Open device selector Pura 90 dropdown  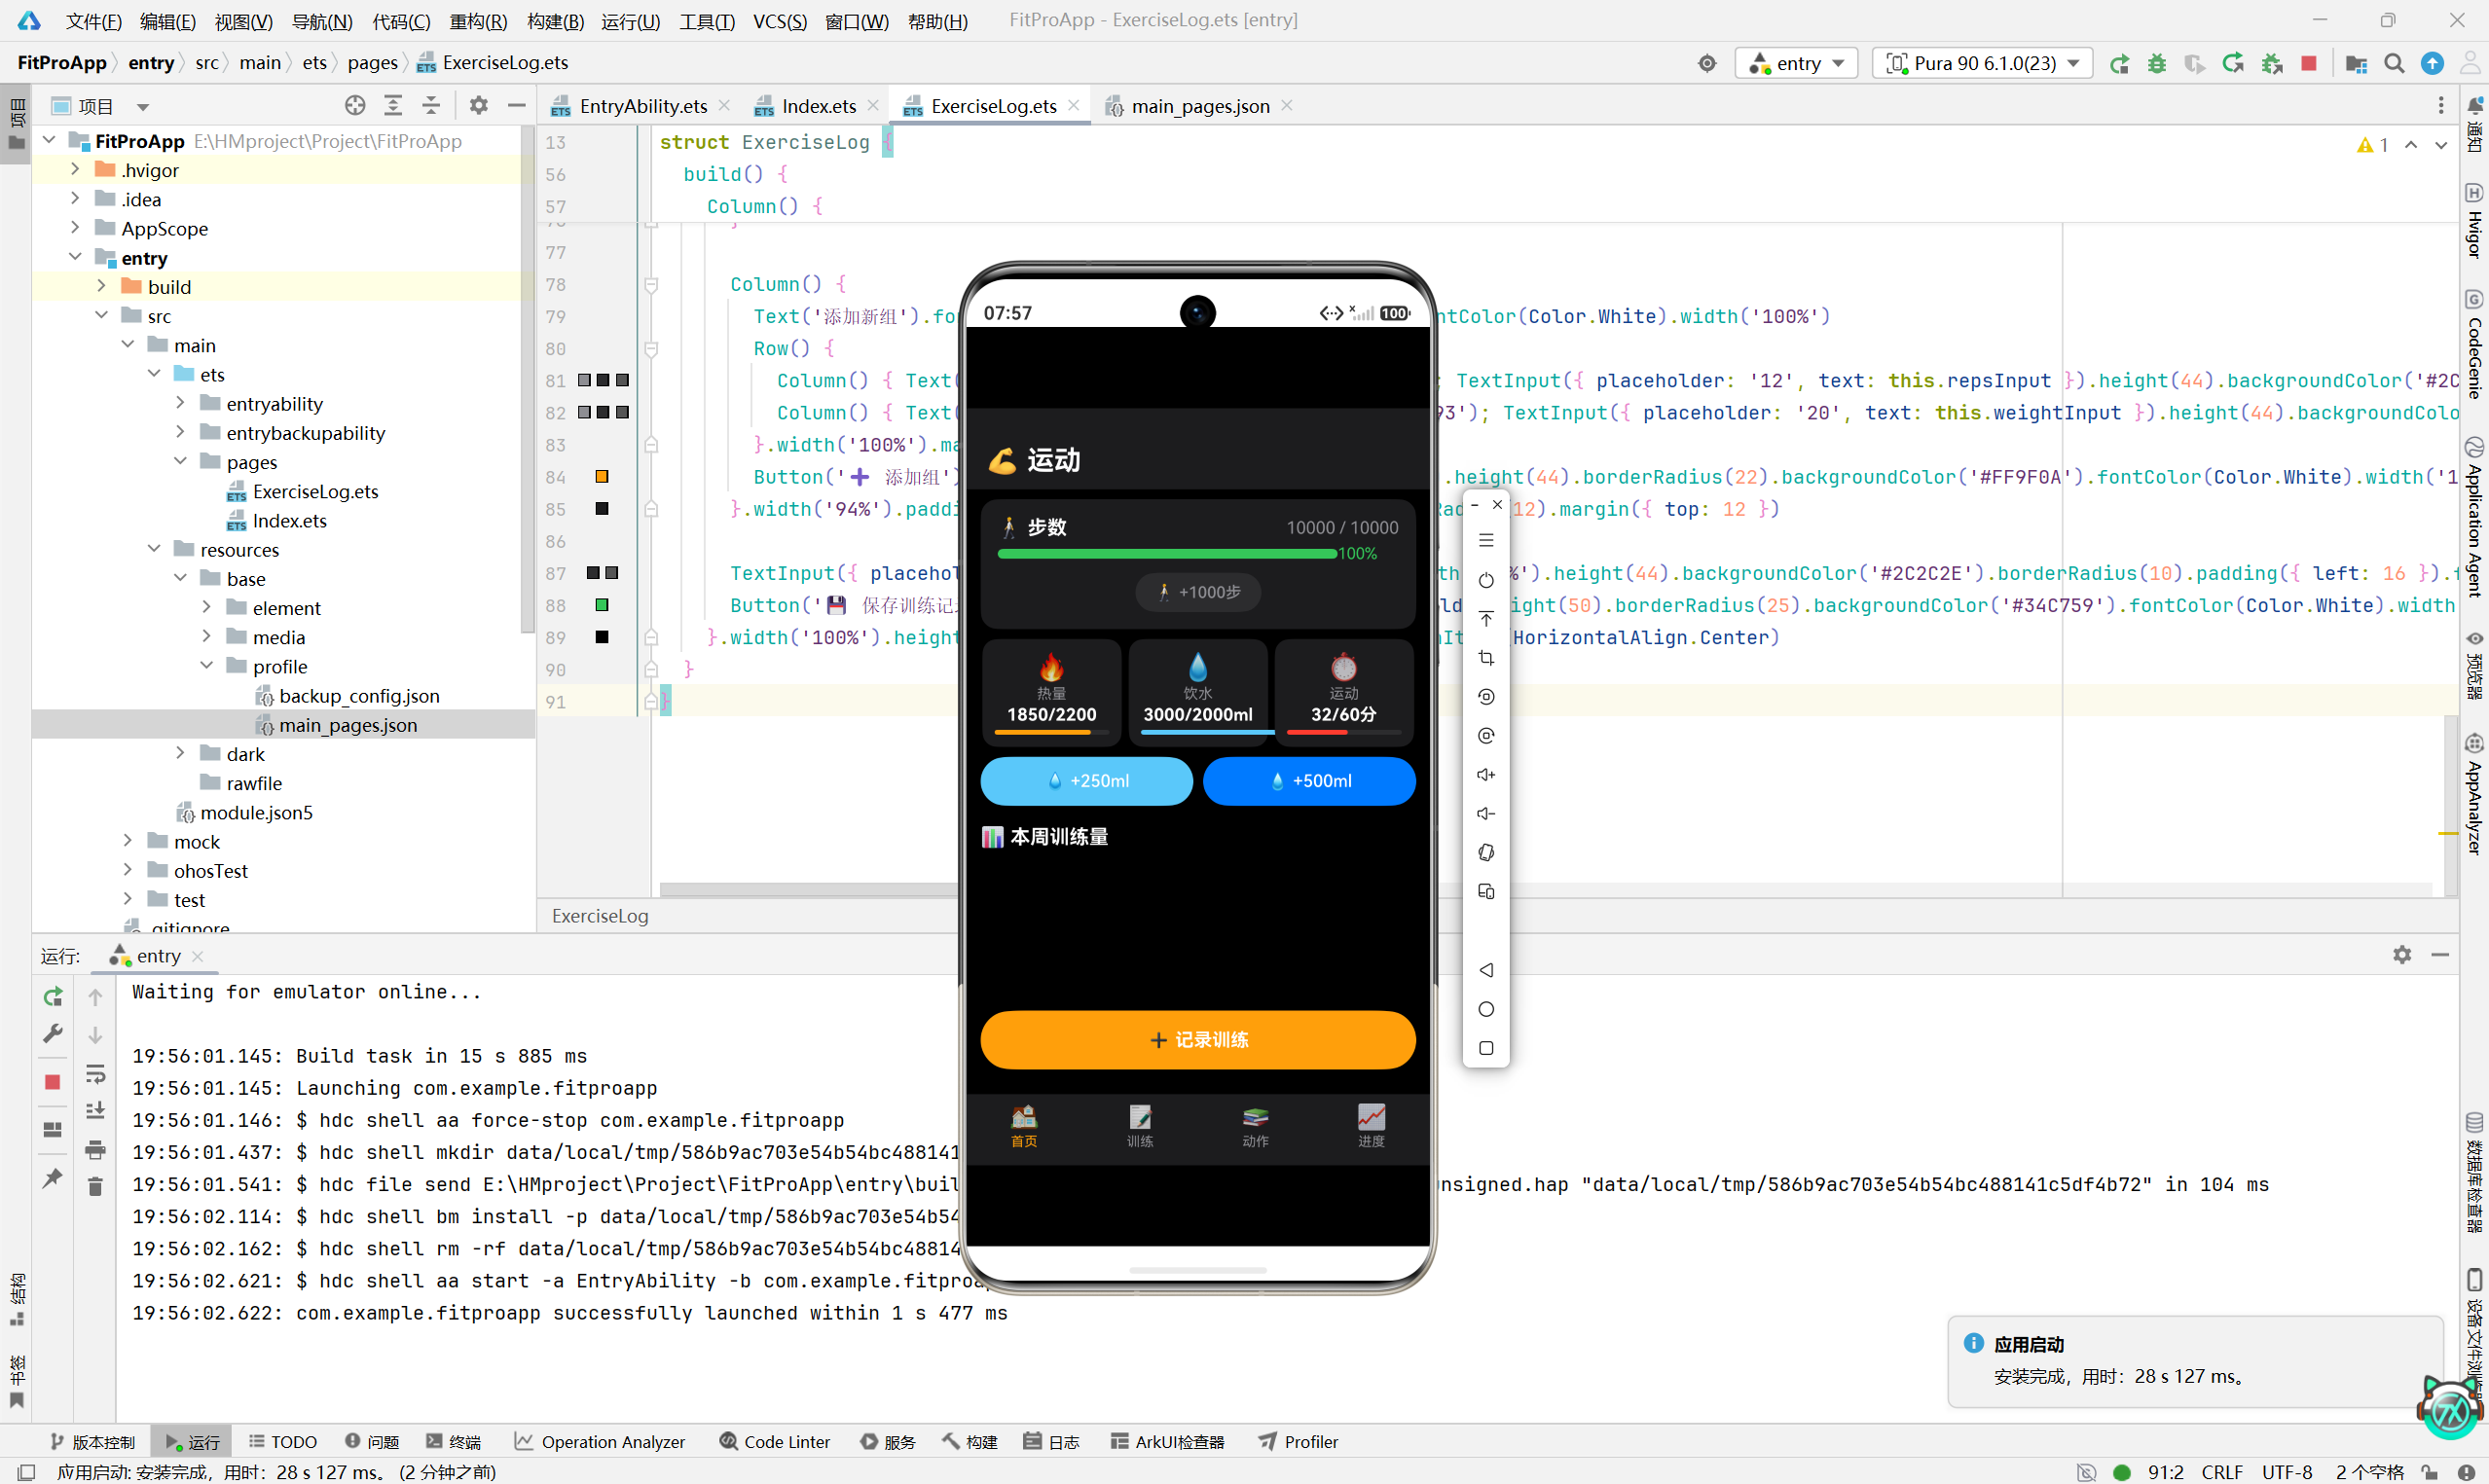1982,63
